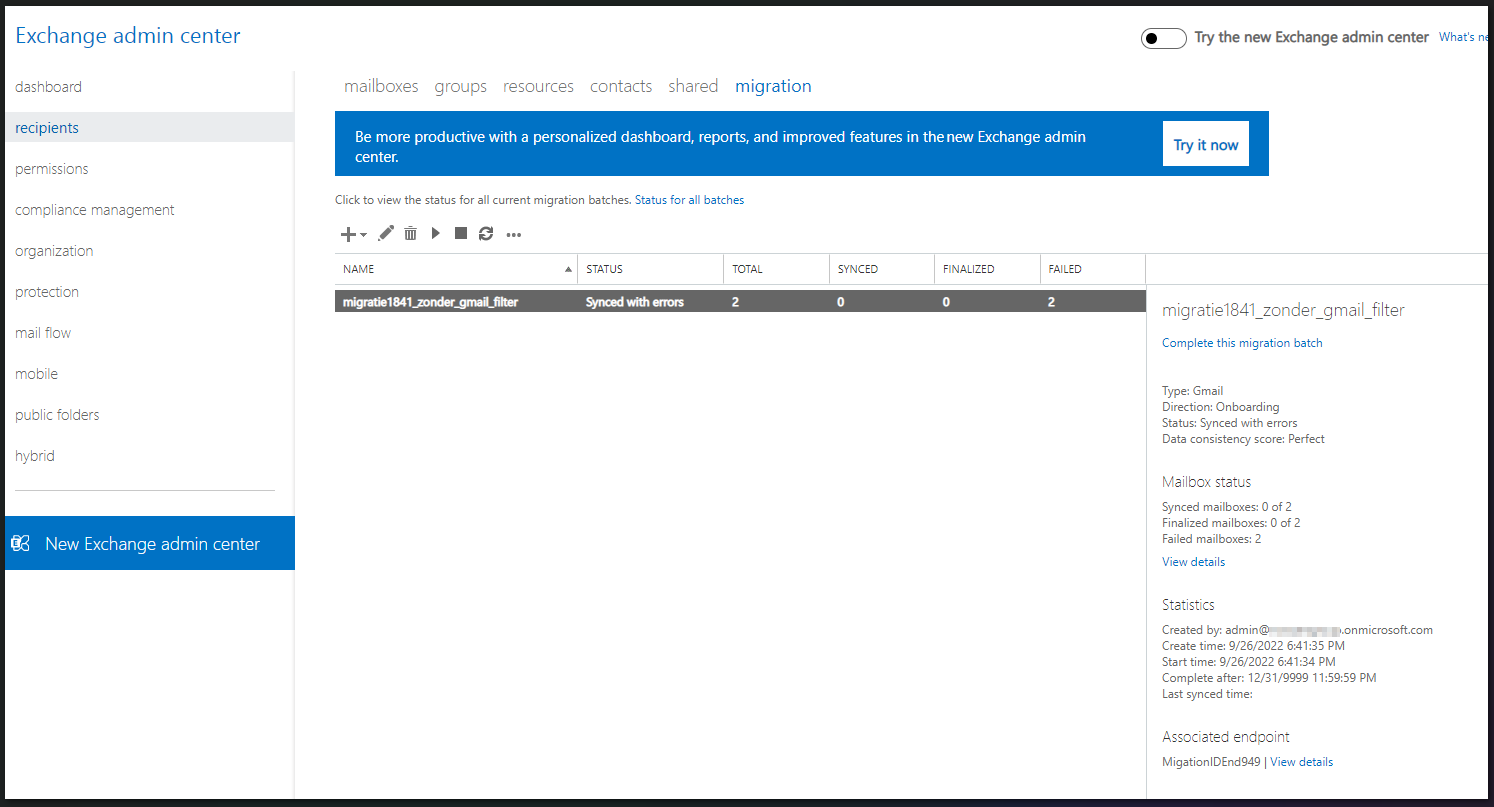Click the Delete trash can icon
The width and height of the screenshot is (1494, 807).
point(411,233)
